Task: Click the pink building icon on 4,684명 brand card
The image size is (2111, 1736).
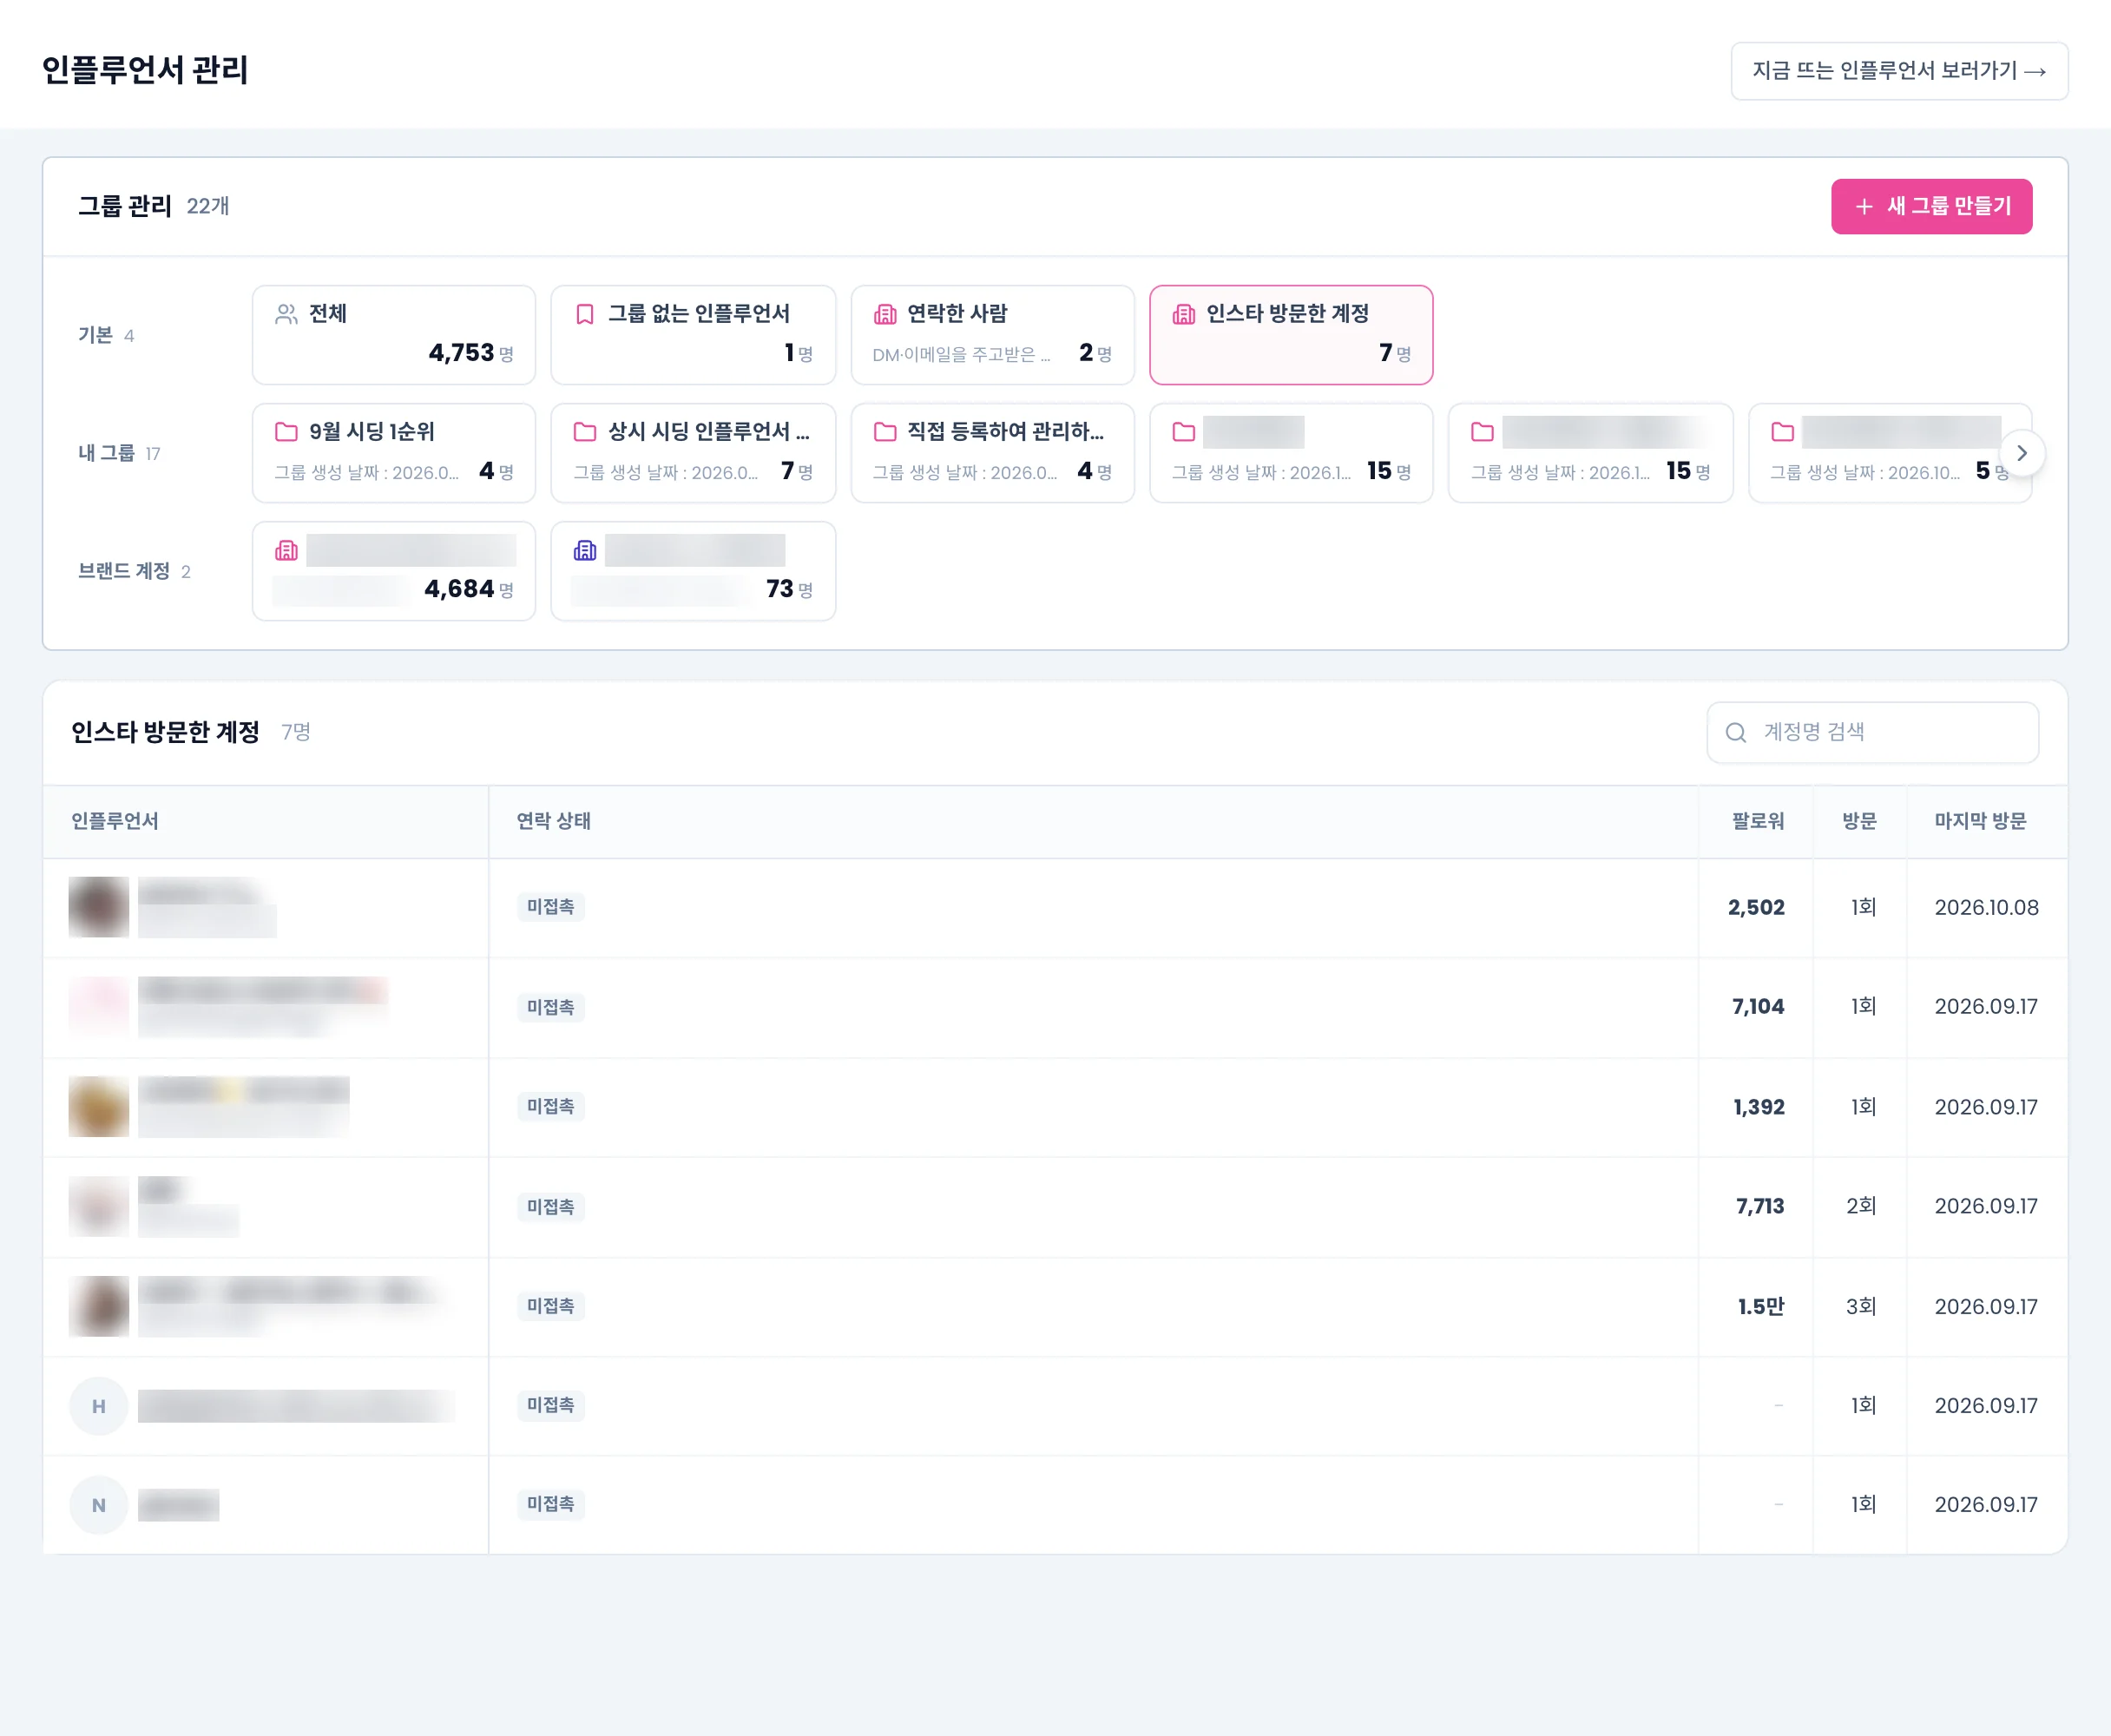Action: pos(286,550)
